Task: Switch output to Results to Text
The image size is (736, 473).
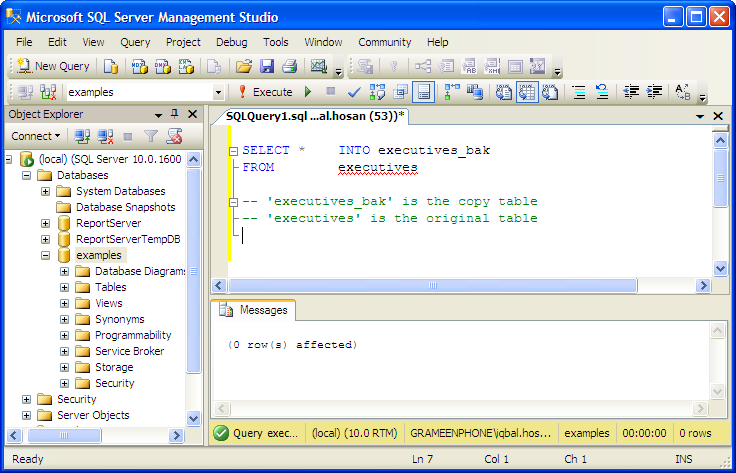Action: (504, 92)
